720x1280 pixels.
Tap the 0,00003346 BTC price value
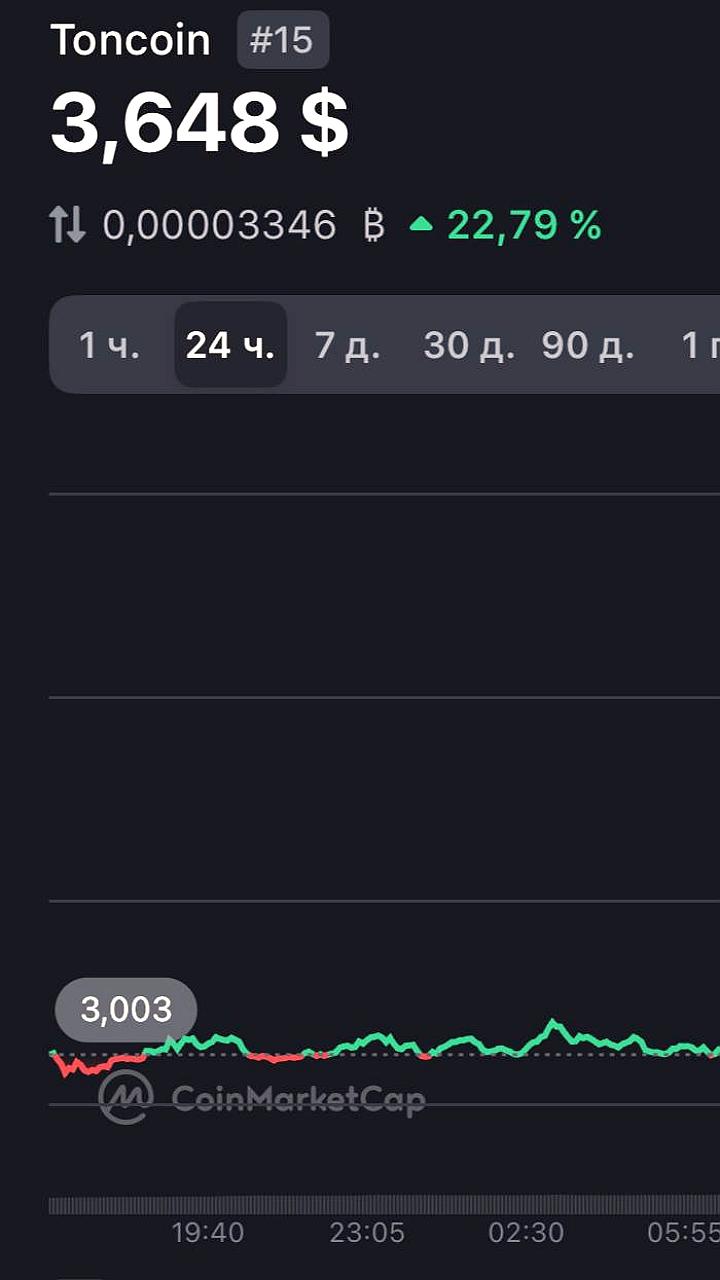(x=220, y=225)
